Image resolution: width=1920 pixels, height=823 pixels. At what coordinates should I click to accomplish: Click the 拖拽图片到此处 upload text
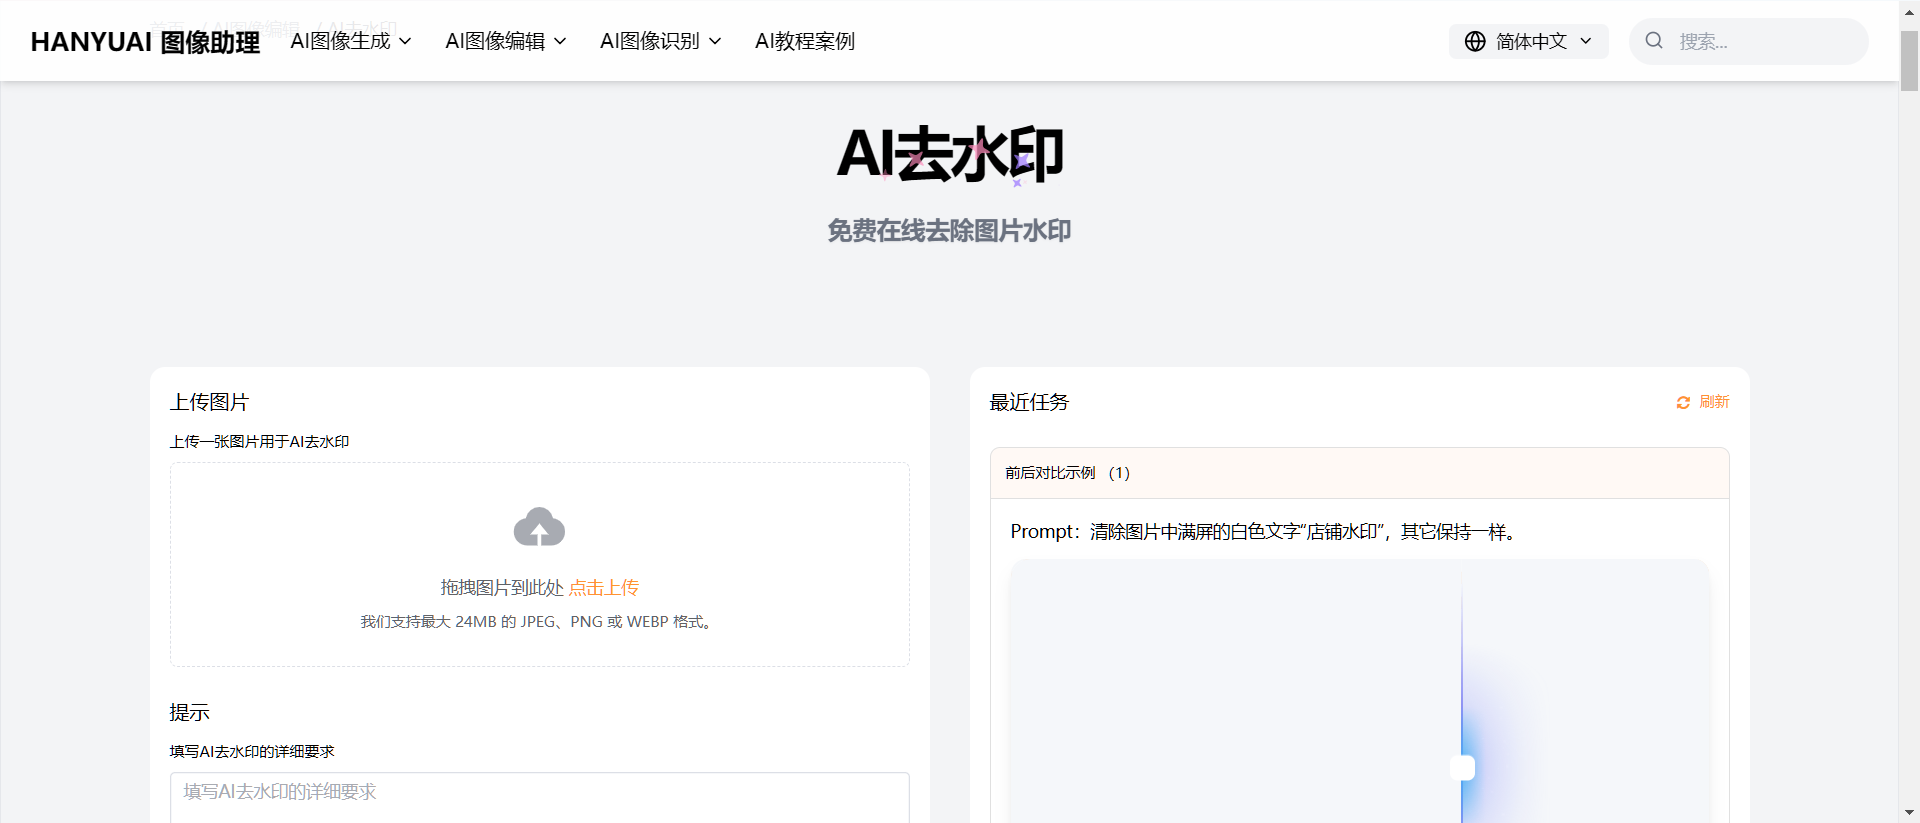click(x=502, y=588)
